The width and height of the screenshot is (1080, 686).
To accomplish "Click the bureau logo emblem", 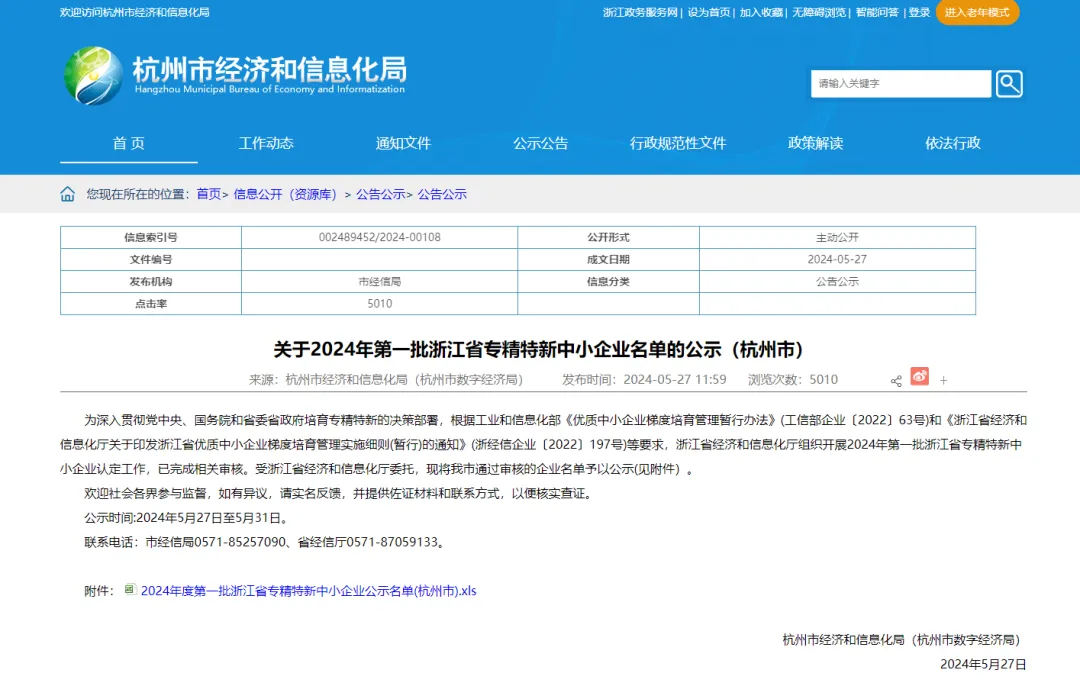I will click(94, 76).
